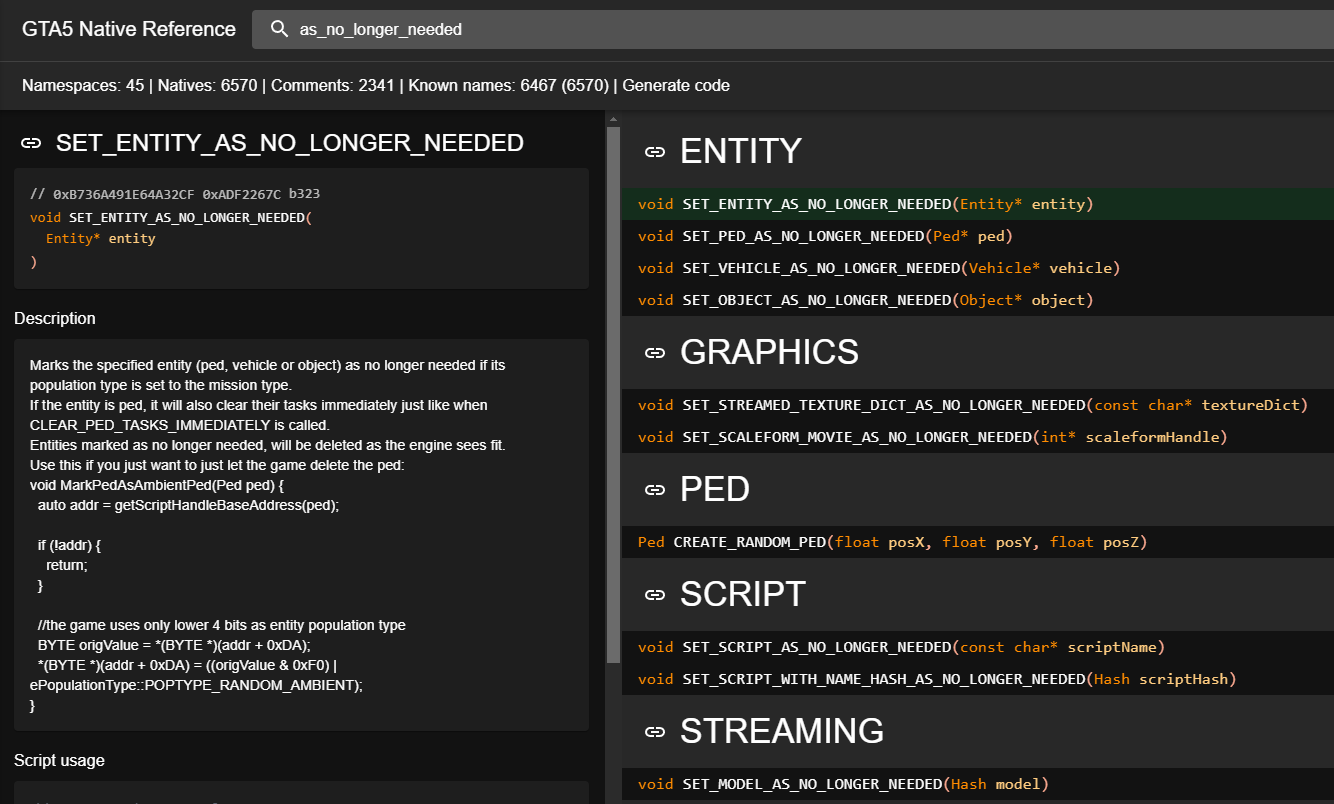Click the Comments: 2341 stat text
This screenshot has height=804, width=1334.
pyautogui.click(x=333, y=86)
